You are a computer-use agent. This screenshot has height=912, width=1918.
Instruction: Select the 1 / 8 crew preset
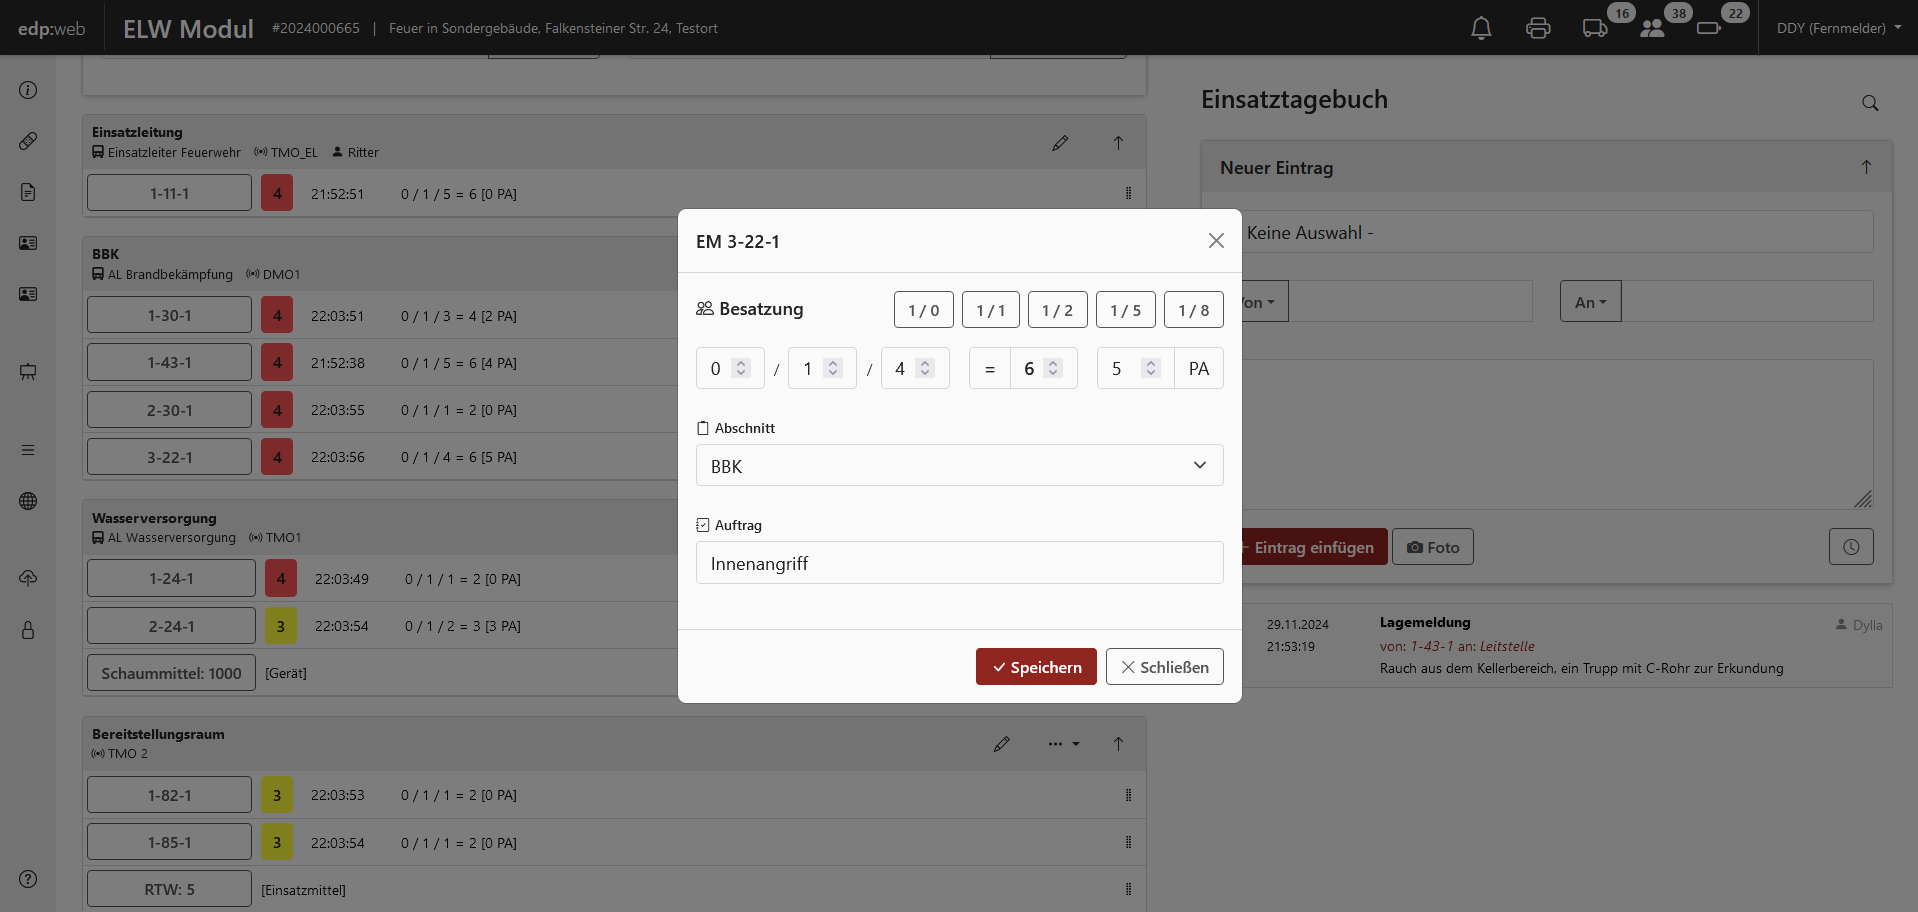tap(1193, 310)
